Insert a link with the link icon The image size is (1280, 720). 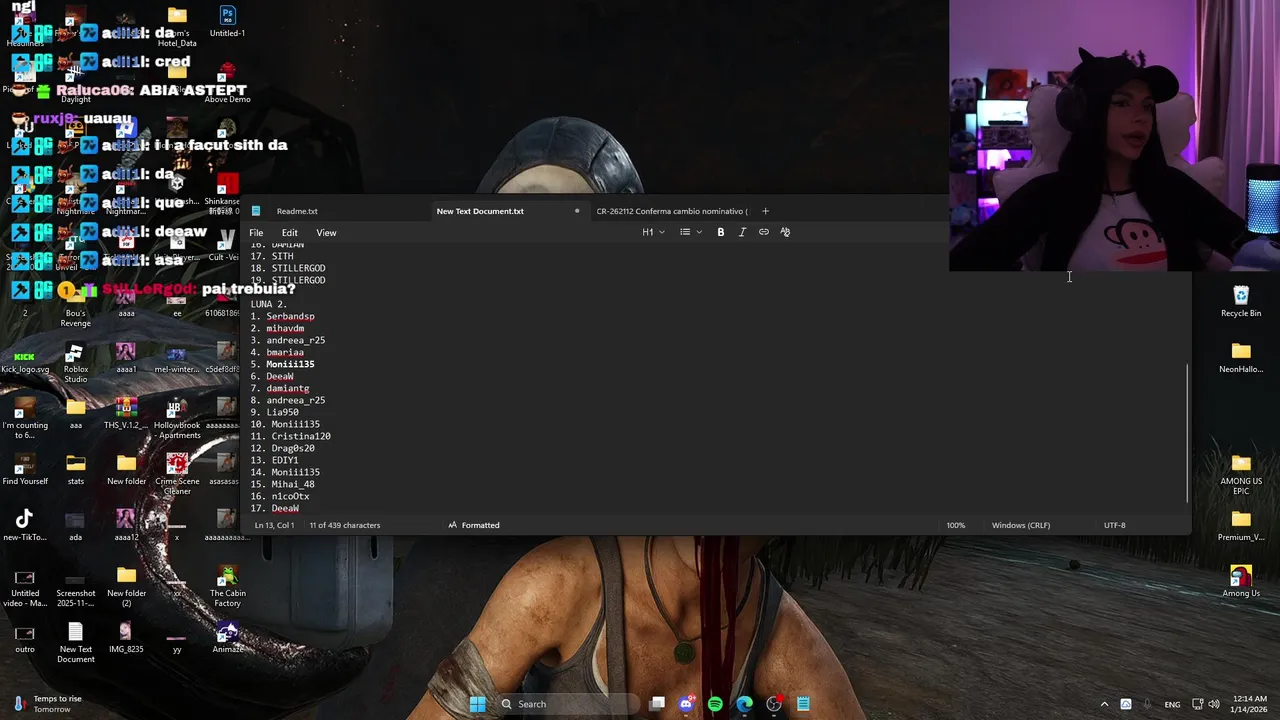pyautogui.click(x=764, y=232)
